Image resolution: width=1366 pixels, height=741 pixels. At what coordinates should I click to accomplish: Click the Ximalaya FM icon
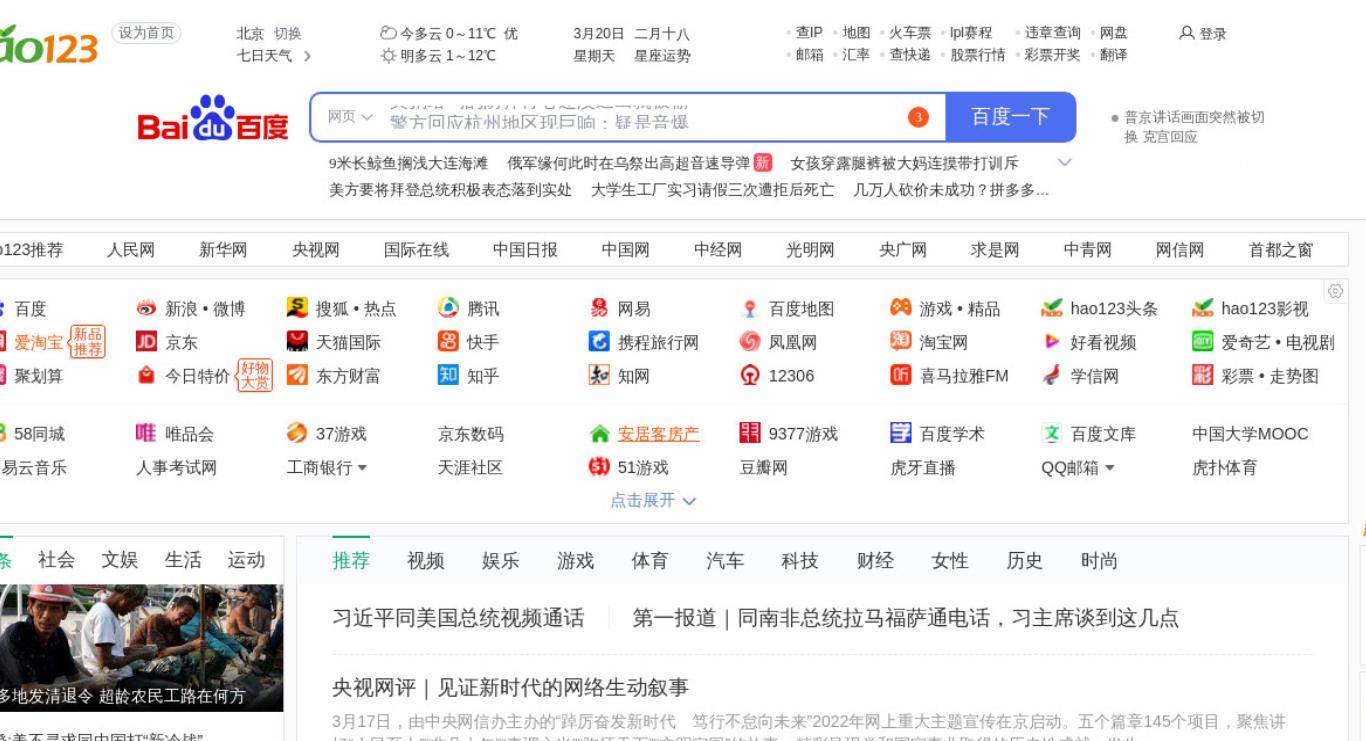pos(901,375)
